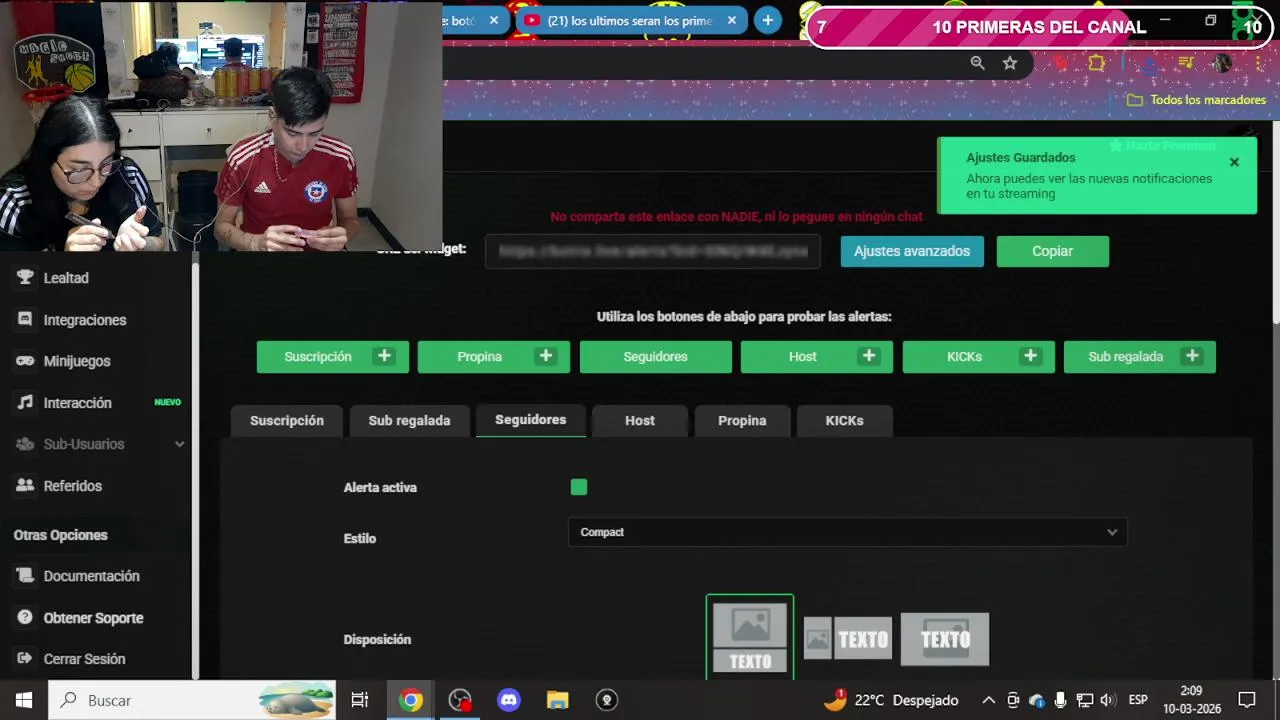The width and height of the screenshot is (1280, 720).
Task: Open the Windows Start menu
Action: click(23, 700)
